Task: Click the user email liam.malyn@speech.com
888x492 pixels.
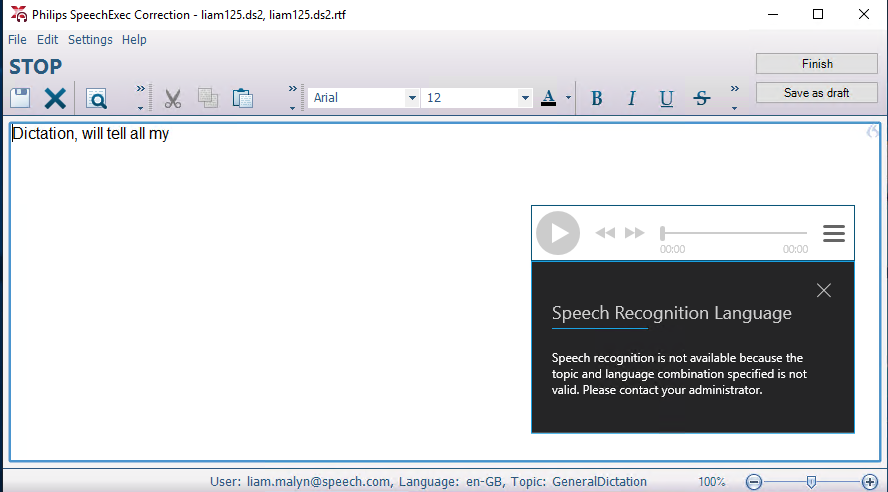Action: click(x=318, y=482)
